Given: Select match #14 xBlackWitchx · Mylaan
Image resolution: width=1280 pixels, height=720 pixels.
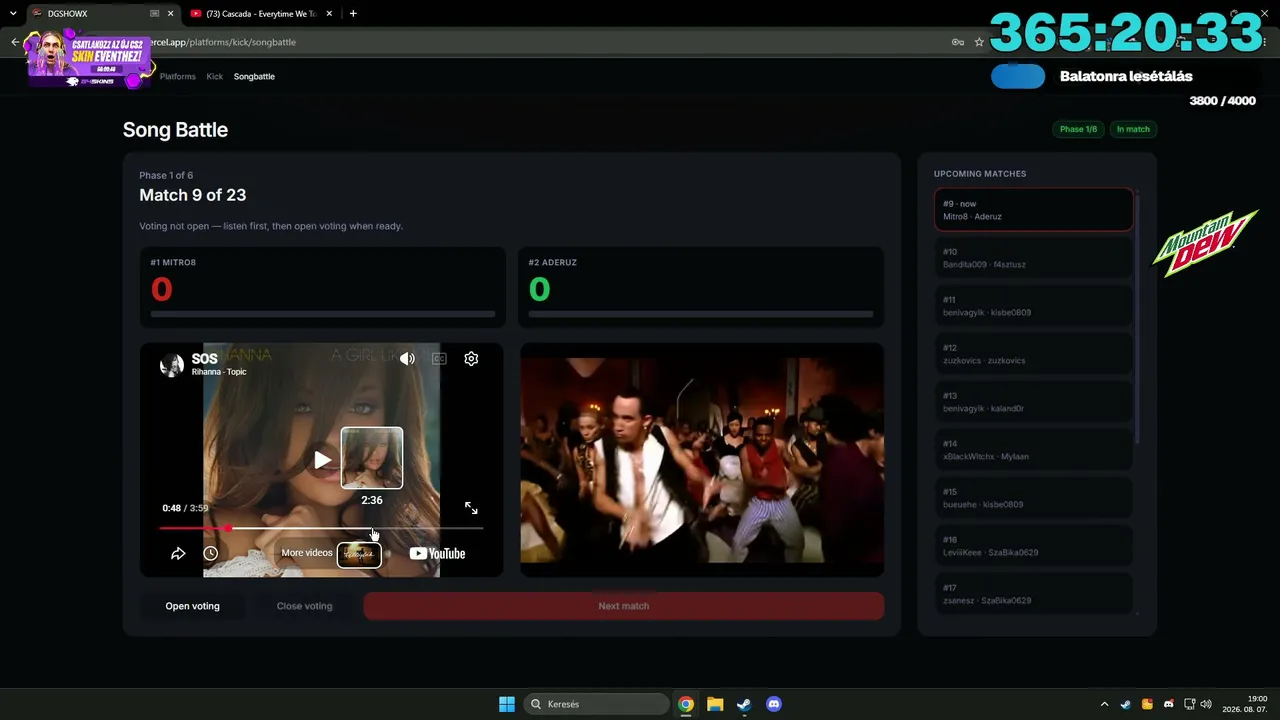Looking at the screenshot, I should coord(1034,450).
